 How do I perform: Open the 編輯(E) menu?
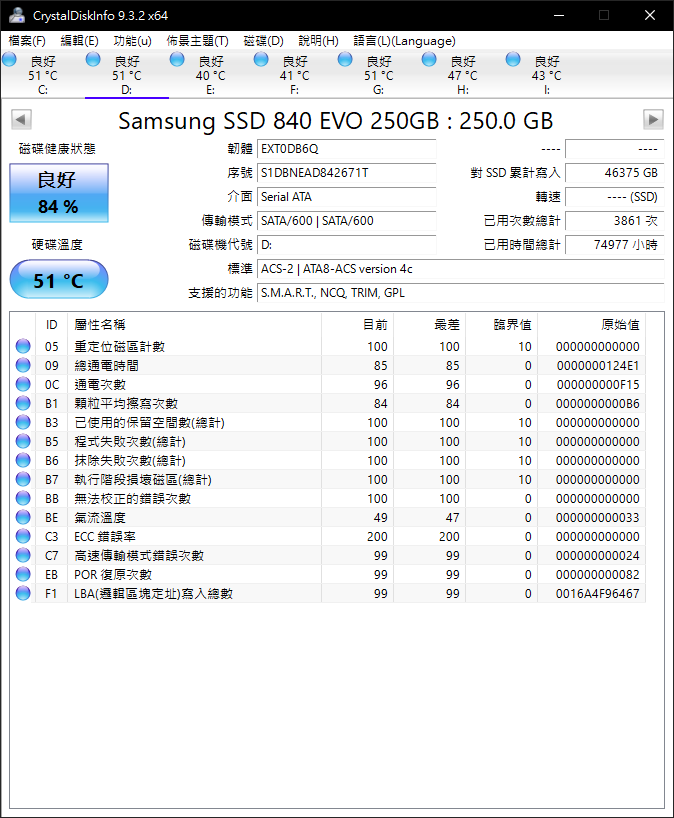[x=79, y=41]
